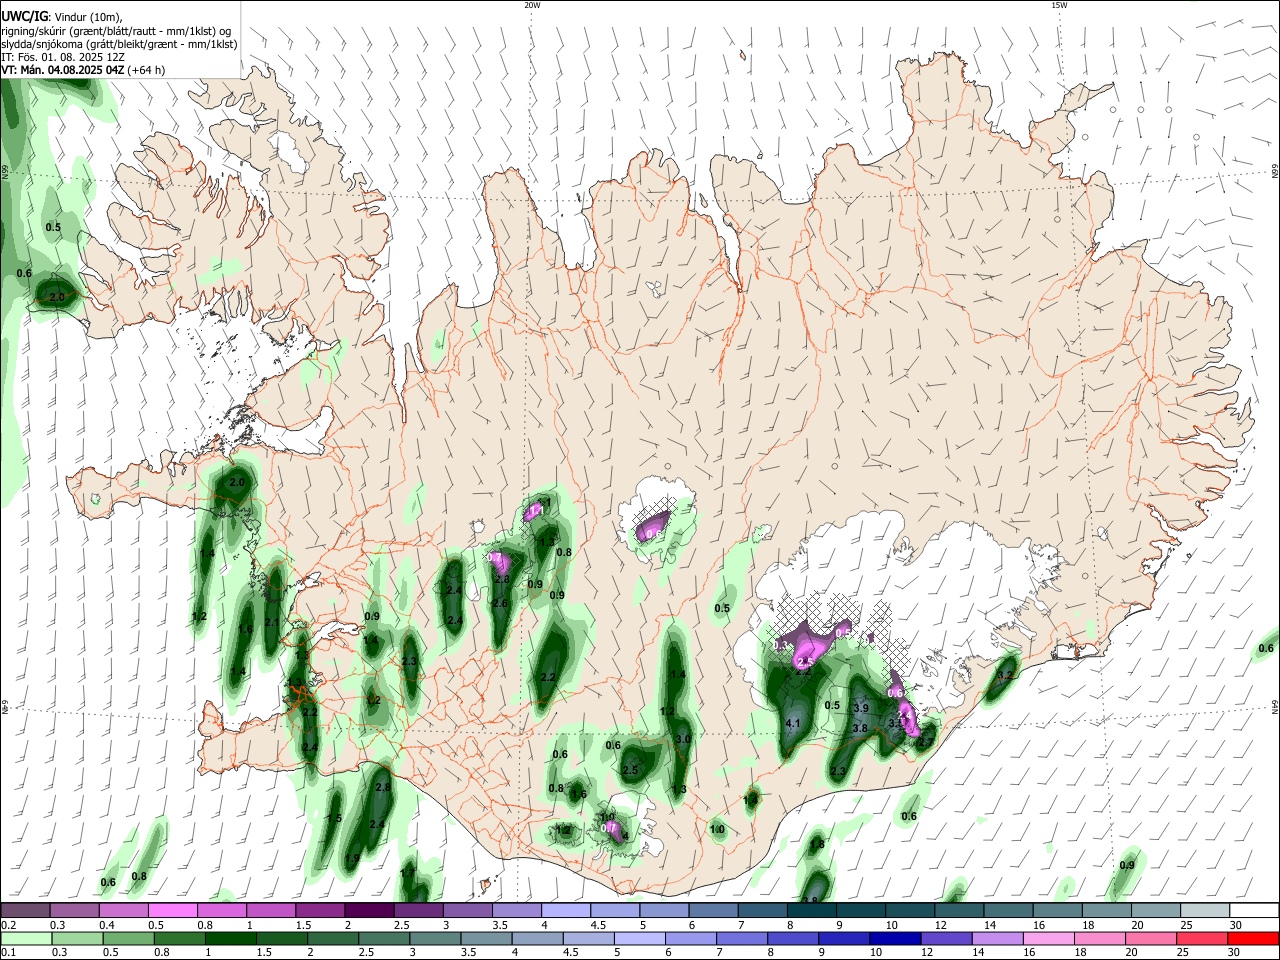1280x960 pixels.
Task: Click the "20W" longitude label at the top edge
Action: (x=532, y=5)
